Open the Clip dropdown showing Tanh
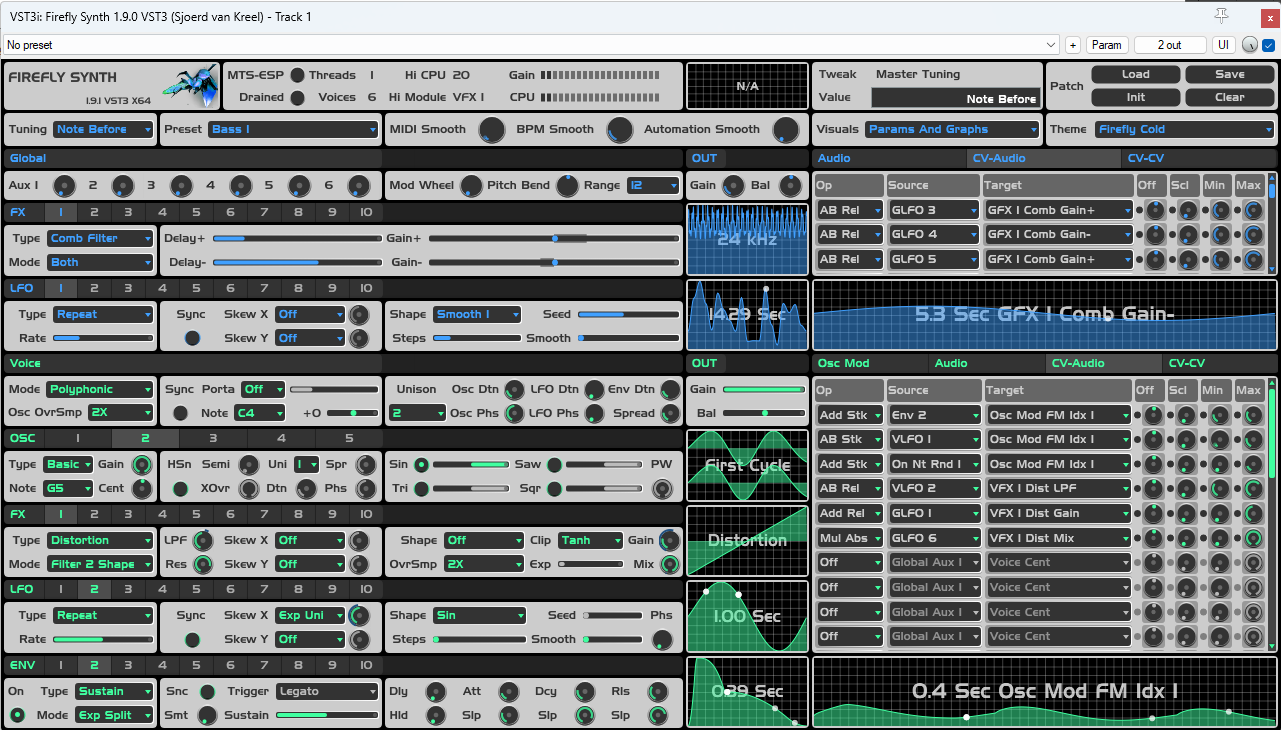1281x730 pixels. (590, 541)
